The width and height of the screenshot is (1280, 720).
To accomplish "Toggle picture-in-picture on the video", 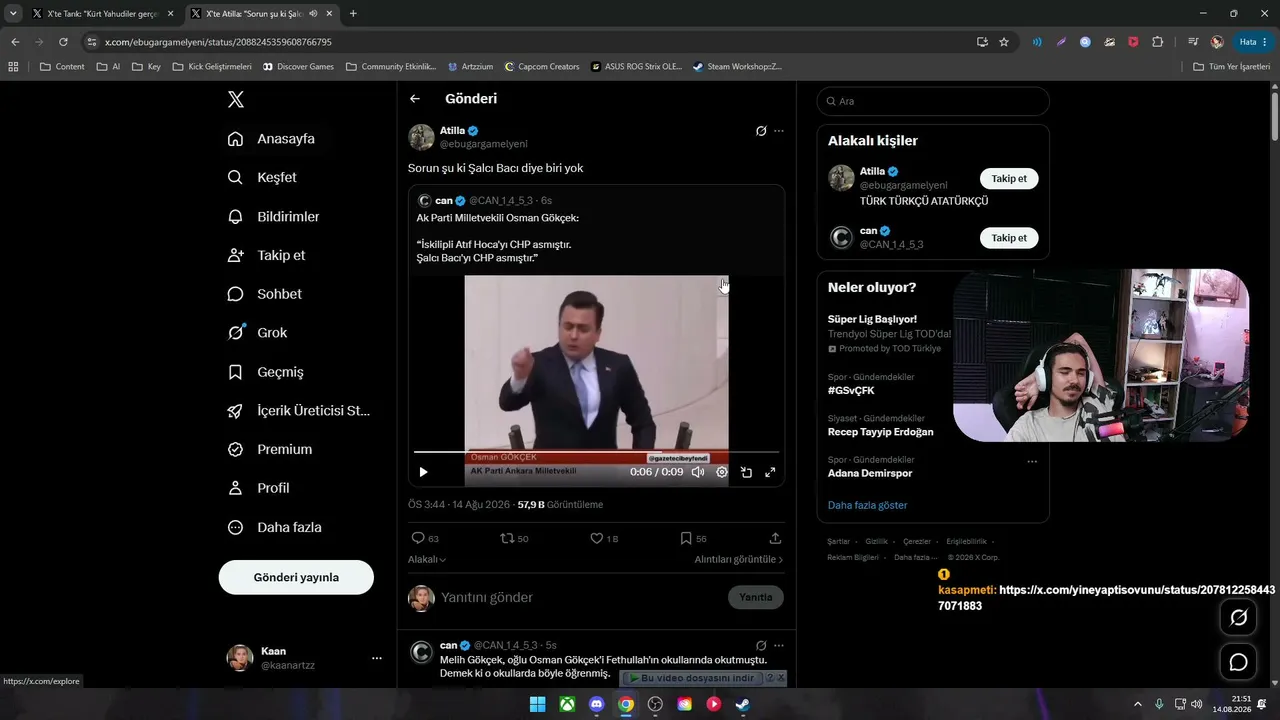I will 746,472.
